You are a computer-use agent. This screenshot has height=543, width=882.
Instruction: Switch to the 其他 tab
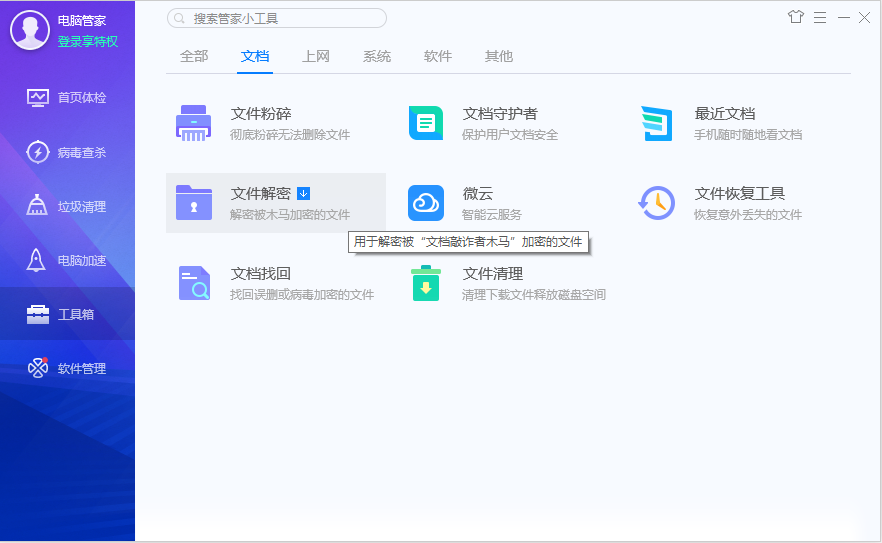(499, 56)
